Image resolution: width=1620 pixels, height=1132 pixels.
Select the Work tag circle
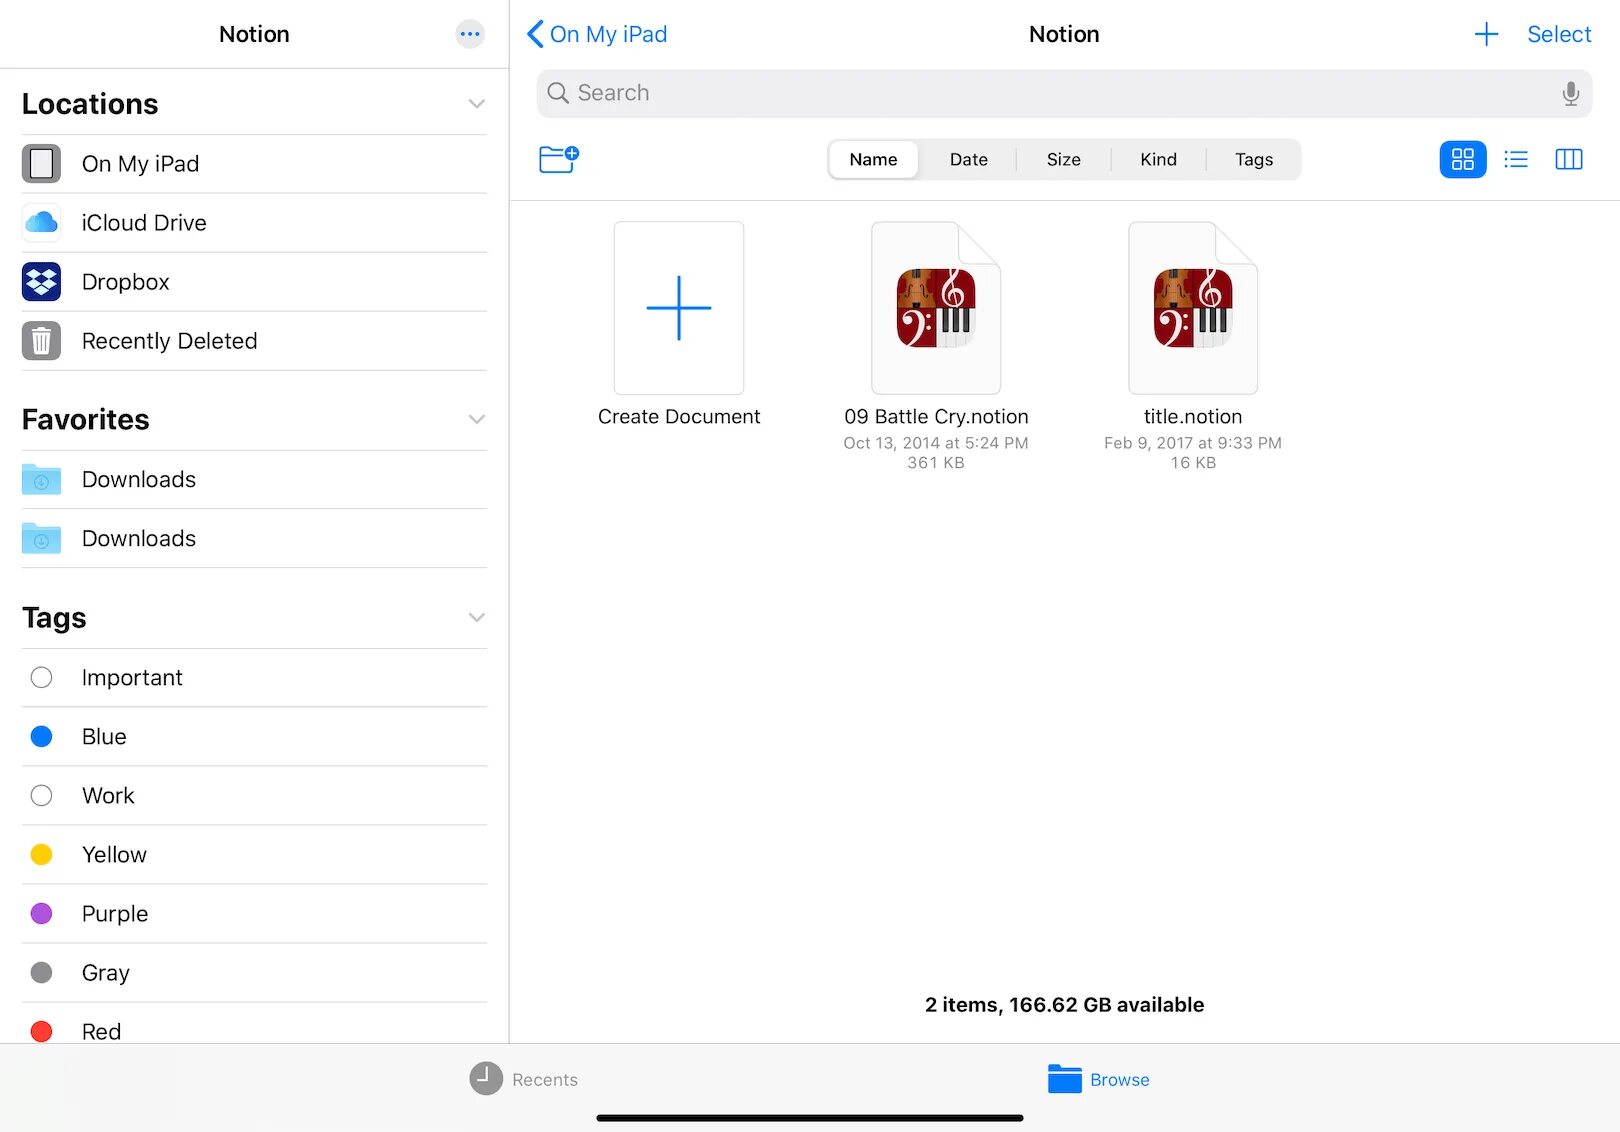(x=41, y=796)
